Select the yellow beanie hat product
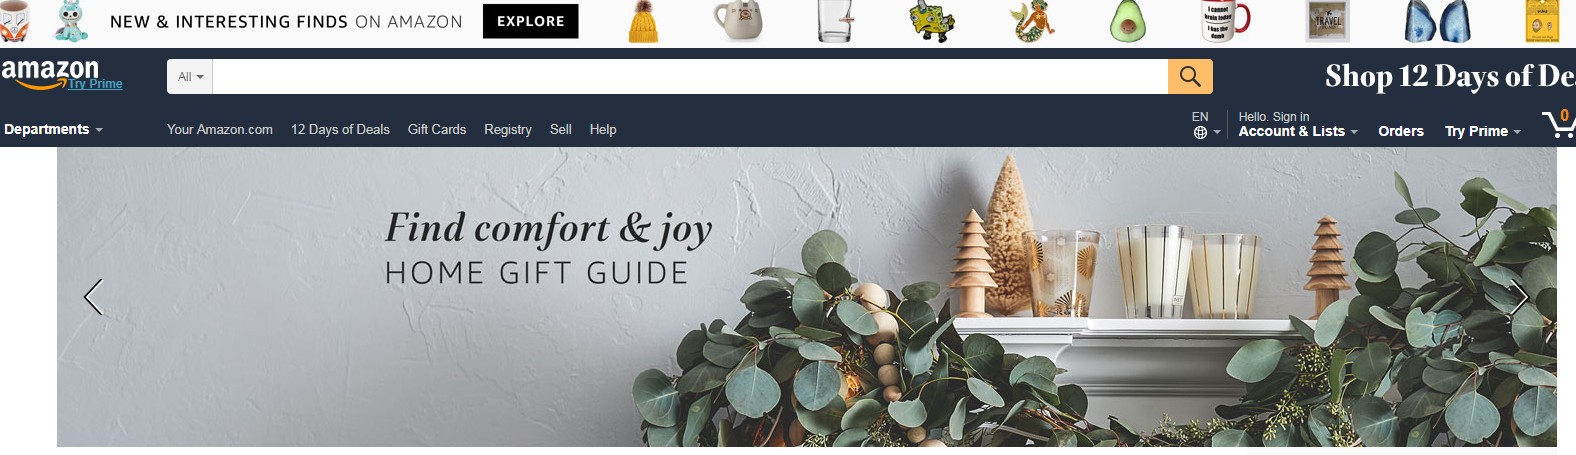The image size is (1576, 455). click(x=643, y=22)
